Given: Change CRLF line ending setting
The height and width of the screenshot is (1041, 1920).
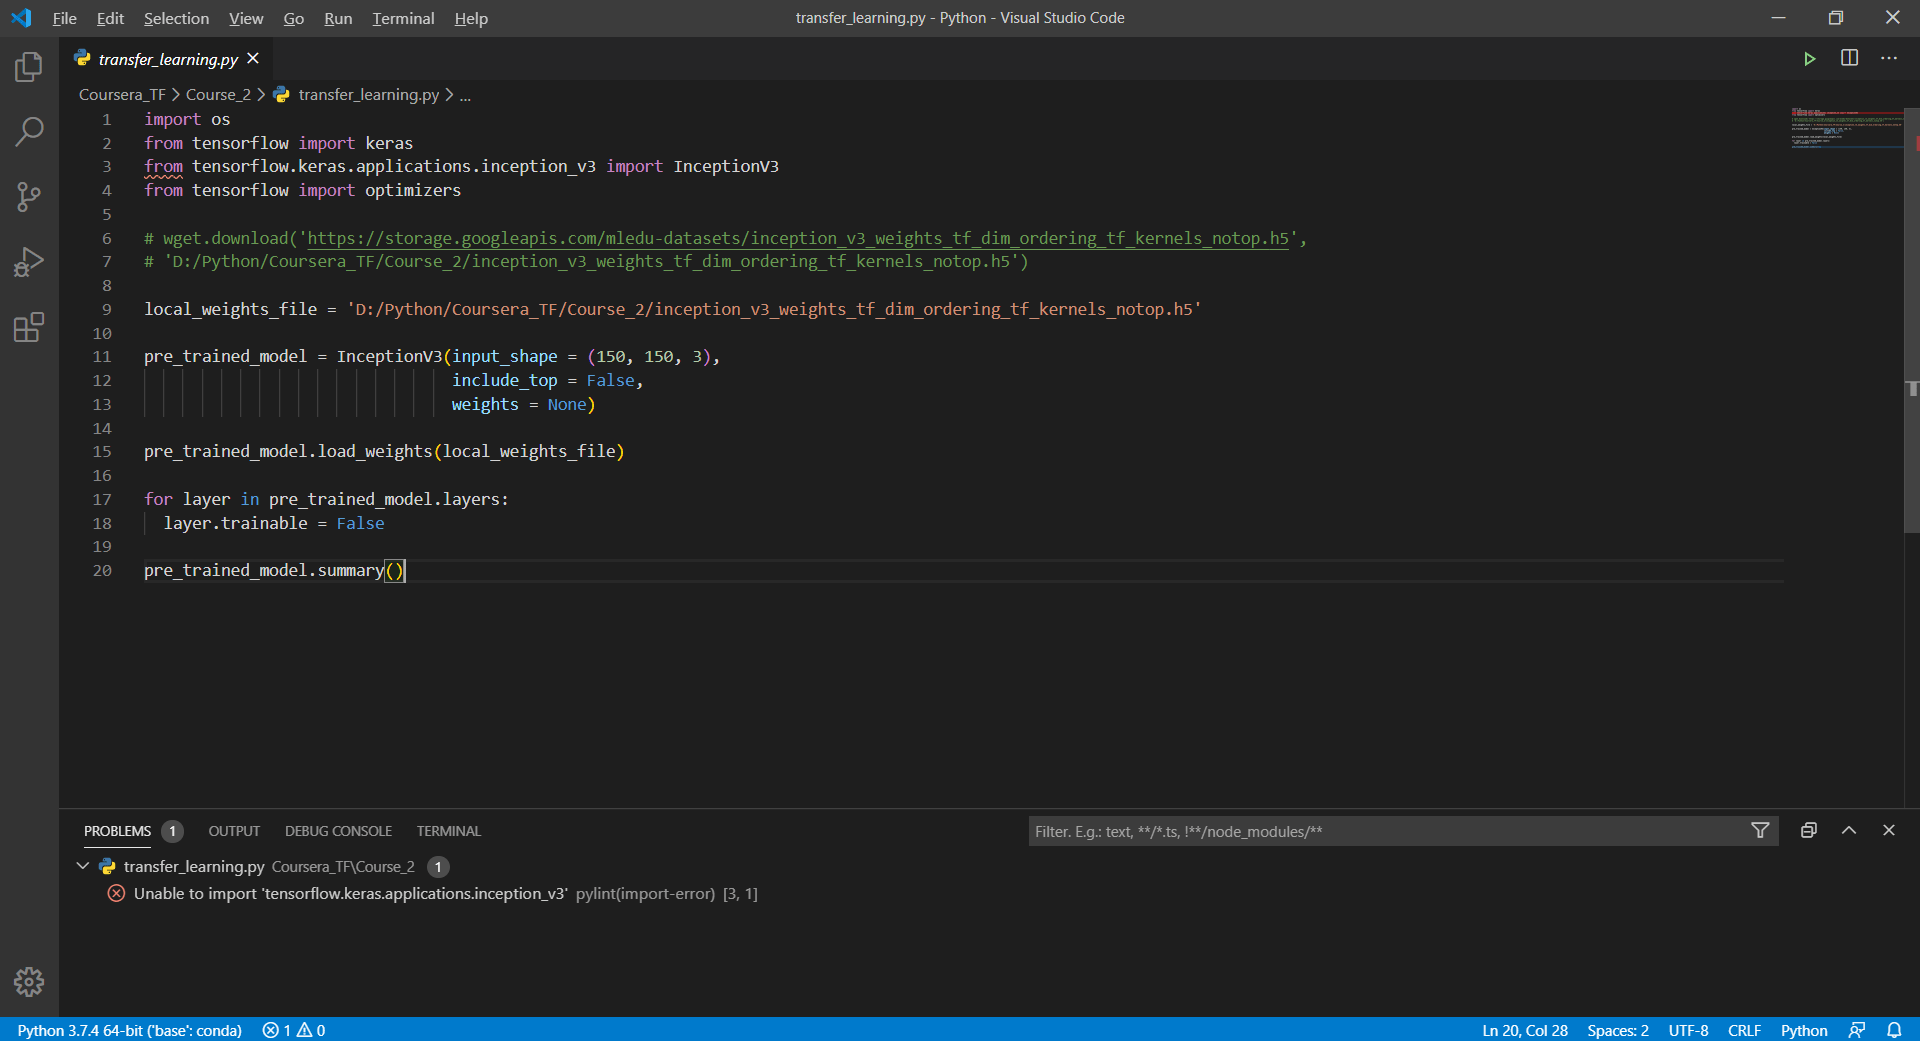Looking at the screenshot, I should coord(1744,1030).
